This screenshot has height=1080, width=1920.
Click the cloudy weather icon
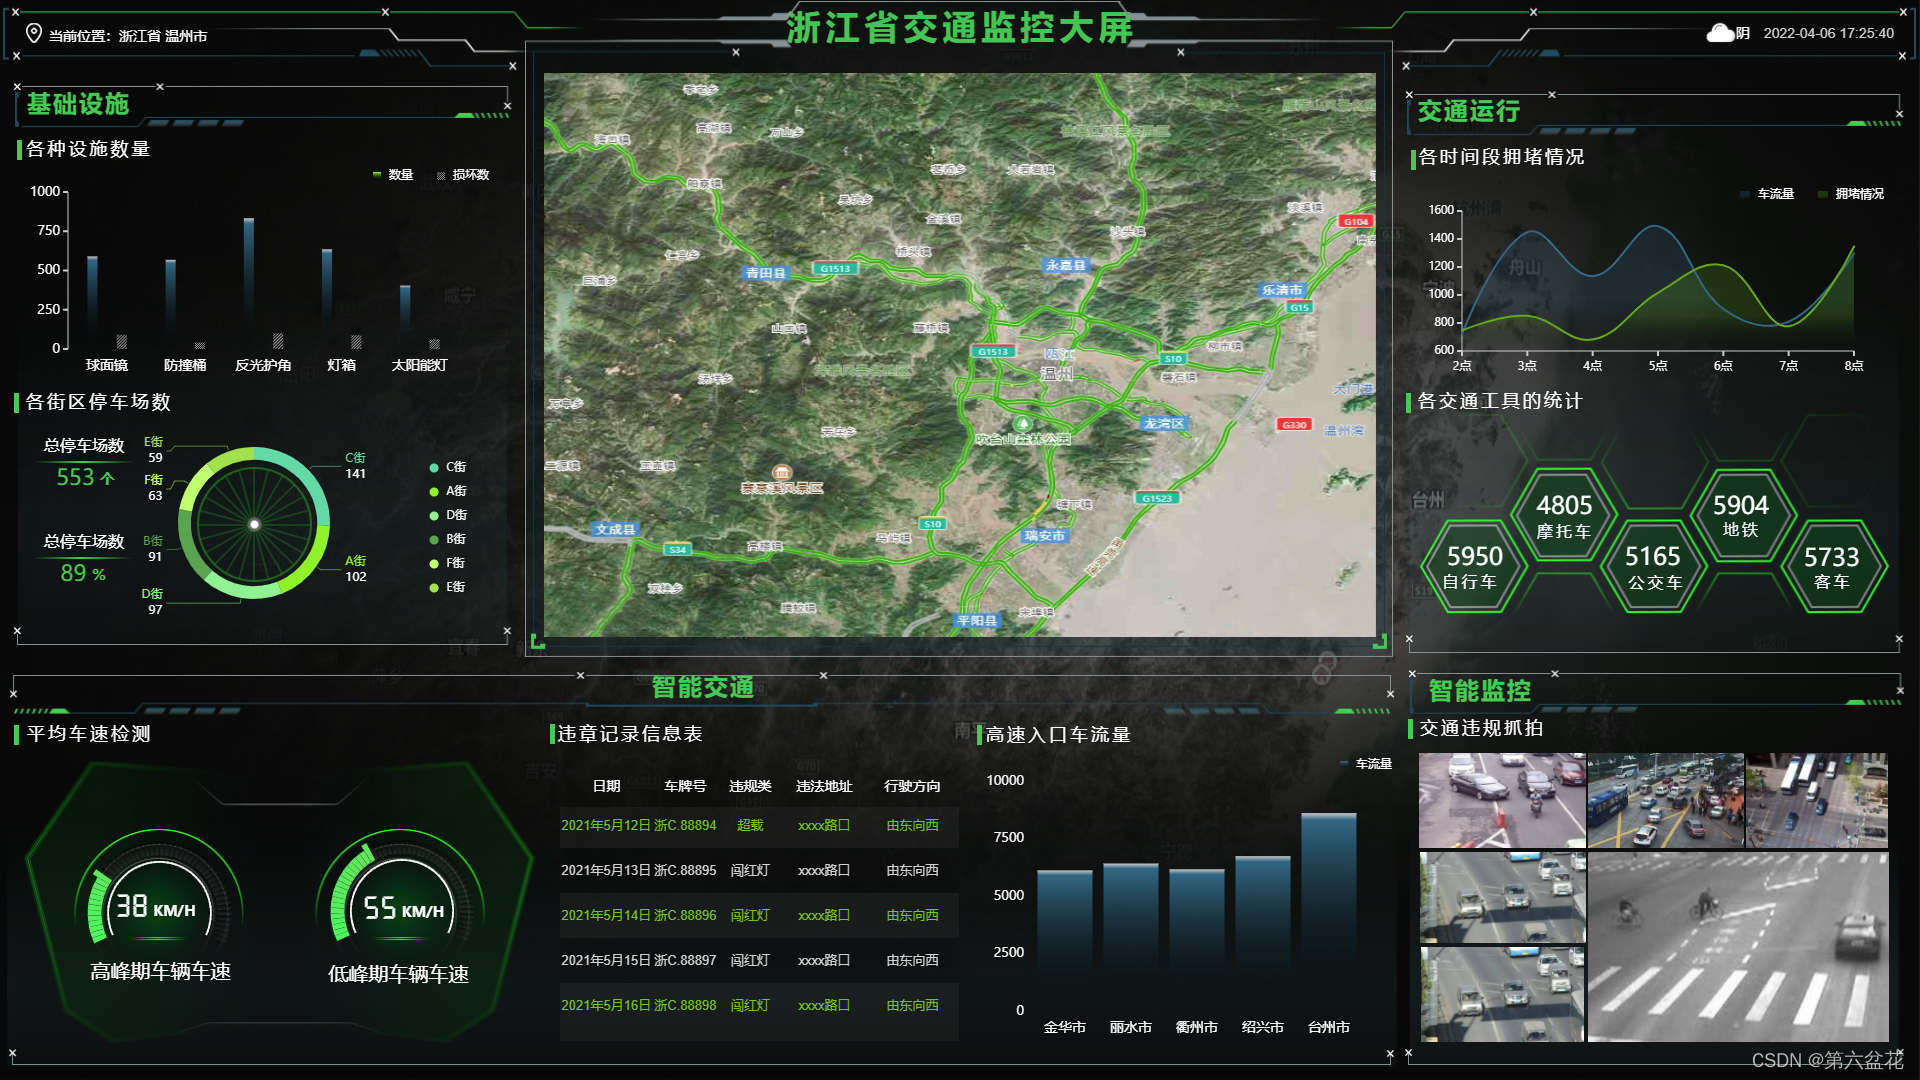tap(1719, 34)
